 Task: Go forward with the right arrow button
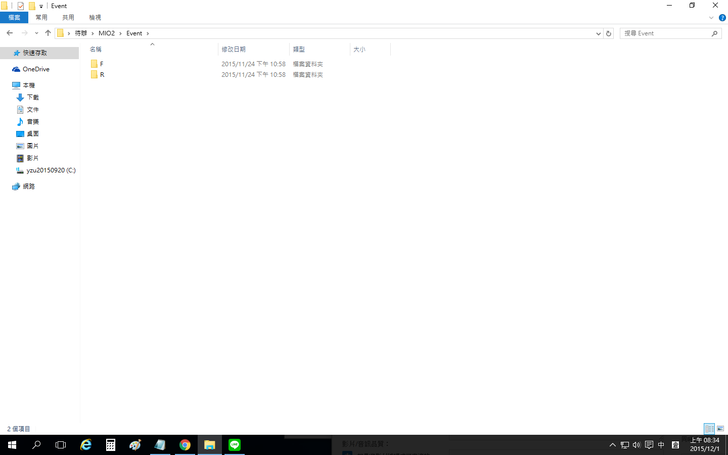click(x=25, y=33)
